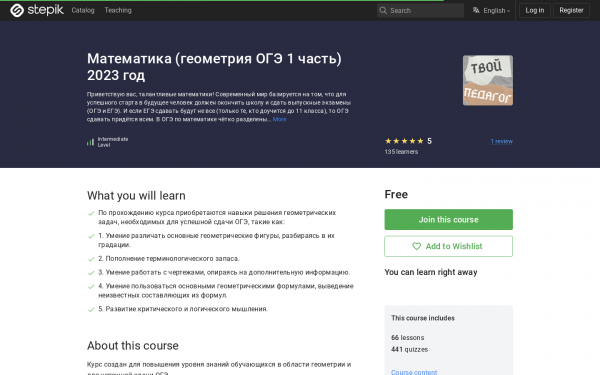Click the checkmark beside Пополнение терминологического запаса

coord(91,259)
